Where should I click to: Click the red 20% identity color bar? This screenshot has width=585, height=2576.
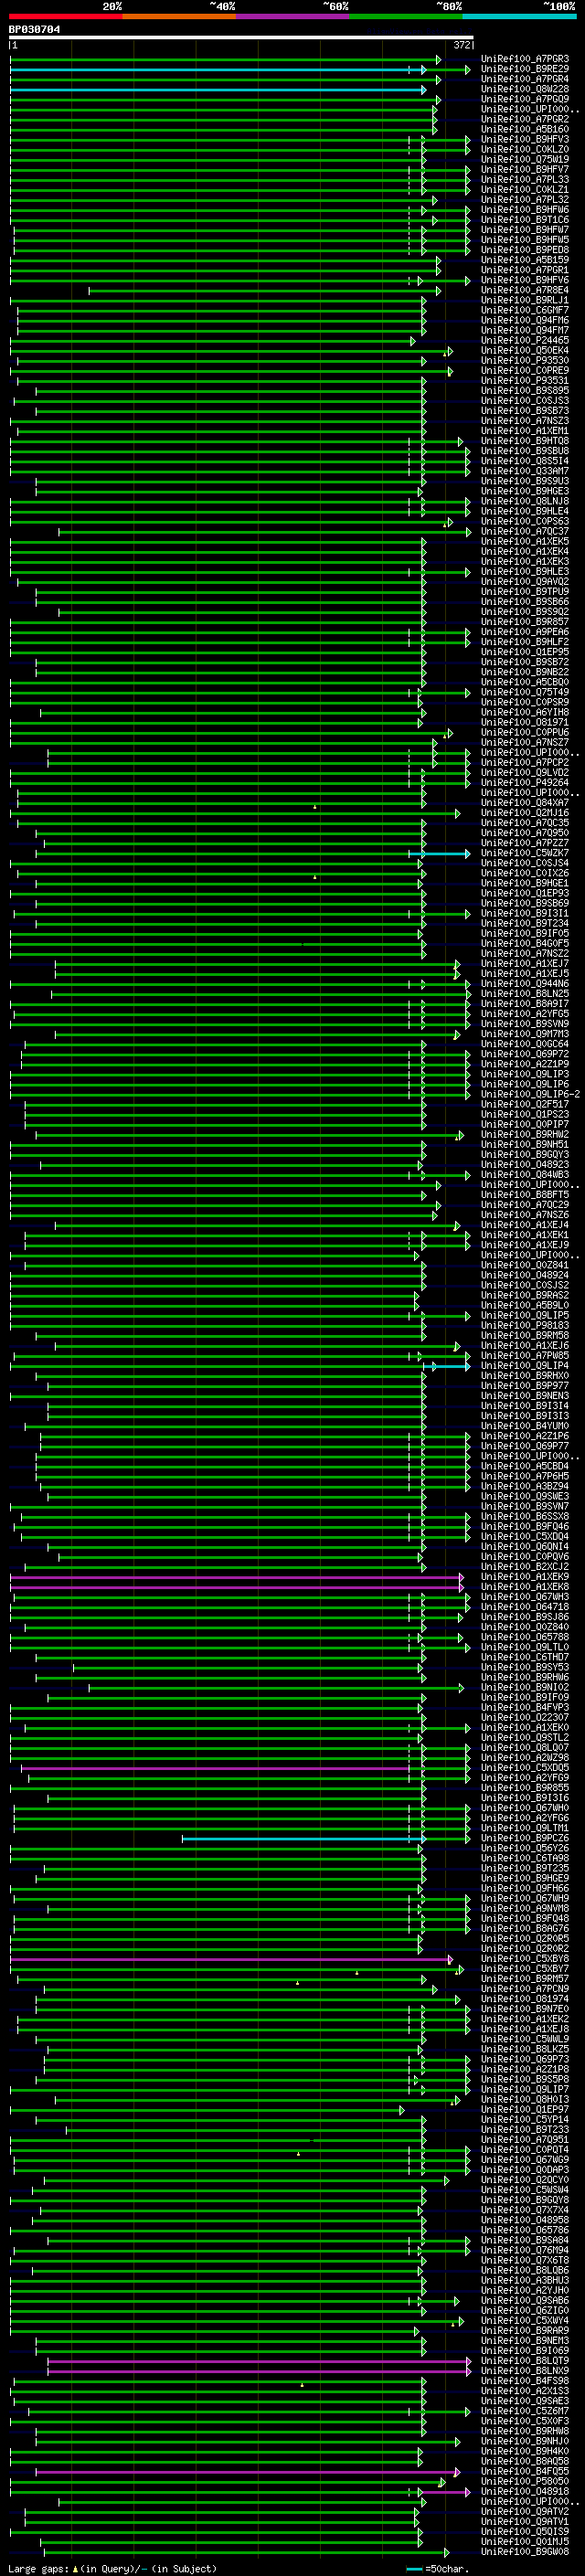point(66,16)
